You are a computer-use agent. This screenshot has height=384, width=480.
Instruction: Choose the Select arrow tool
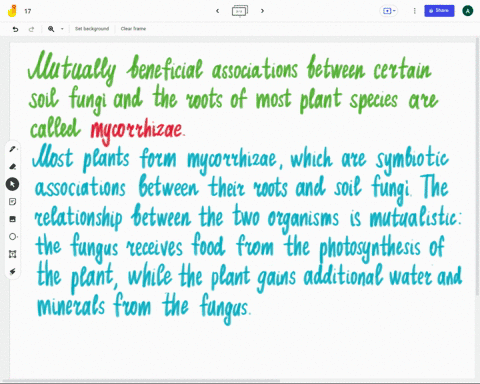12,184
